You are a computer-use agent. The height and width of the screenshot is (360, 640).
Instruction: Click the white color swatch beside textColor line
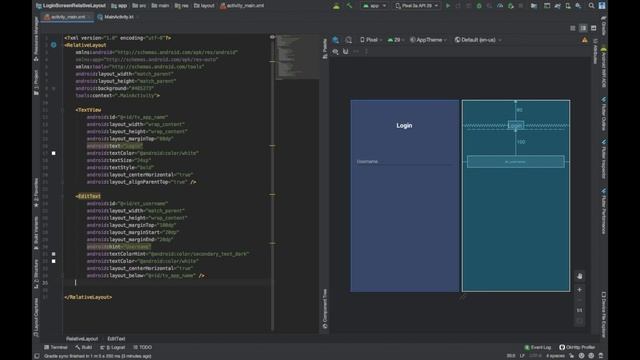[53, 153]
